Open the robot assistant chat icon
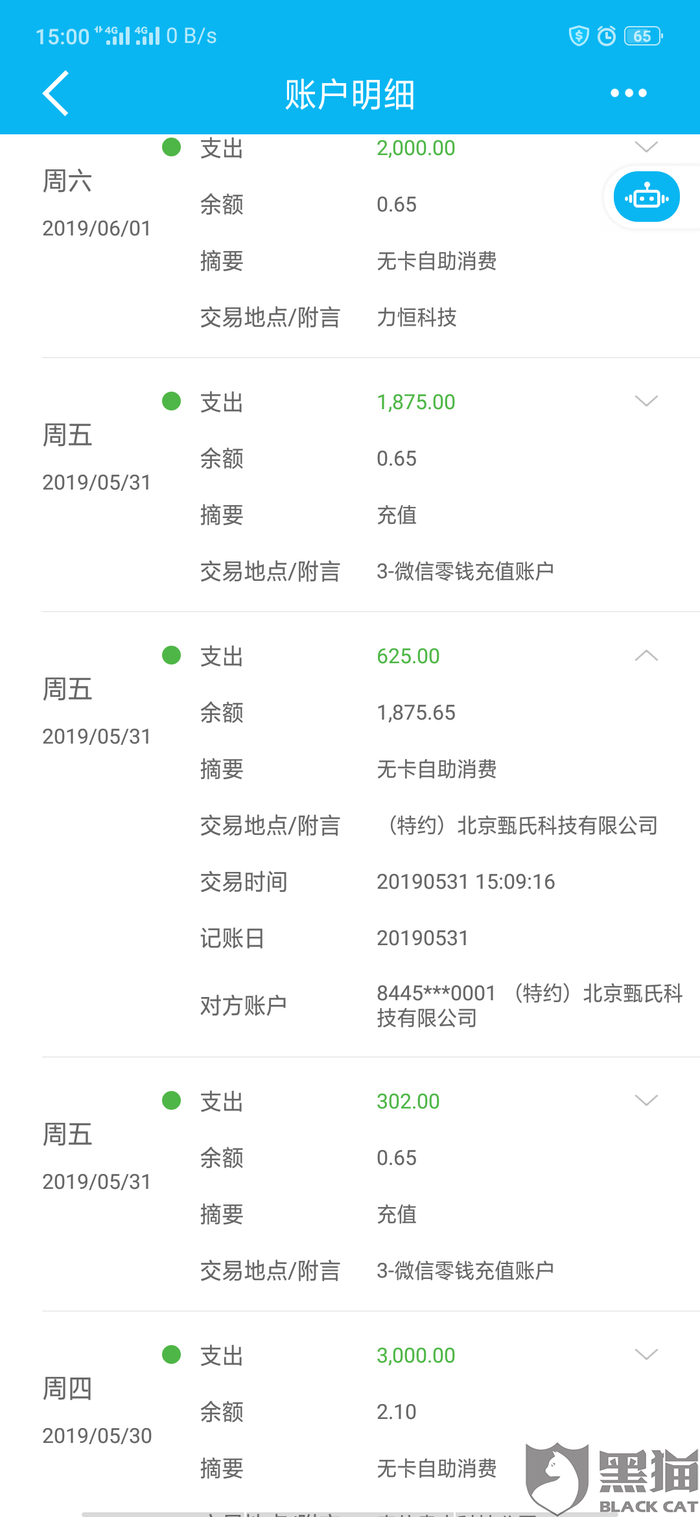Image resolution: width=700 pixels, height=1517 pixels. click(646, 197)
